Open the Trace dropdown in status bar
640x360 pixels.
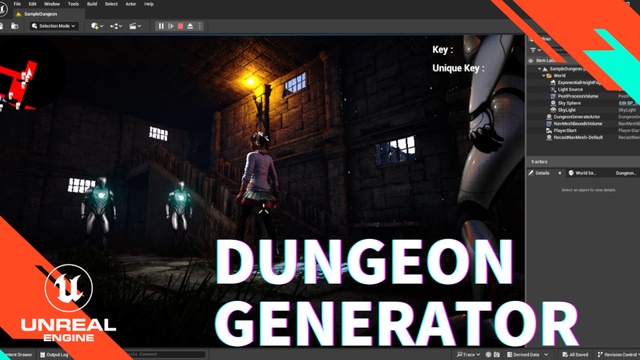[468, 355]
